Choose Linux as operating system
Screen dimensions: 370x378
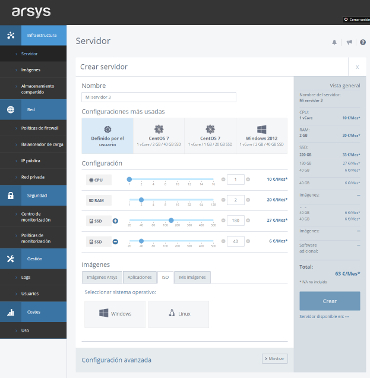coord(178,314)
